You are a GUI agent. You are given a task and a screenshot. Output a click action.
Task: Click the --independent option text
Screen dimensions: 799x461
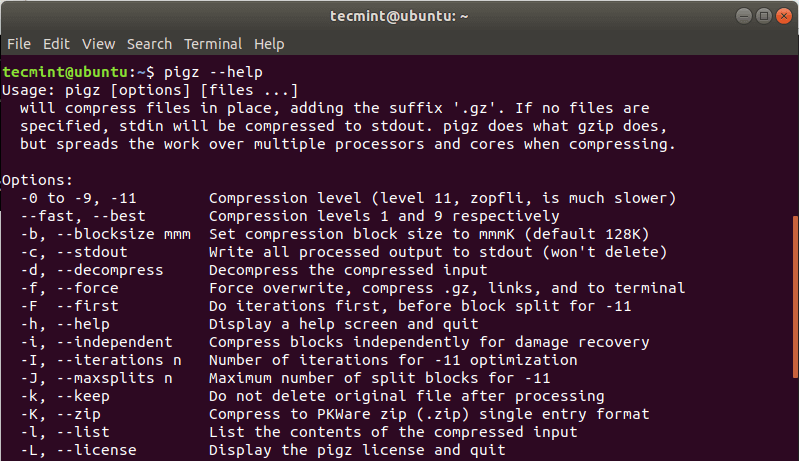point(115,342)
